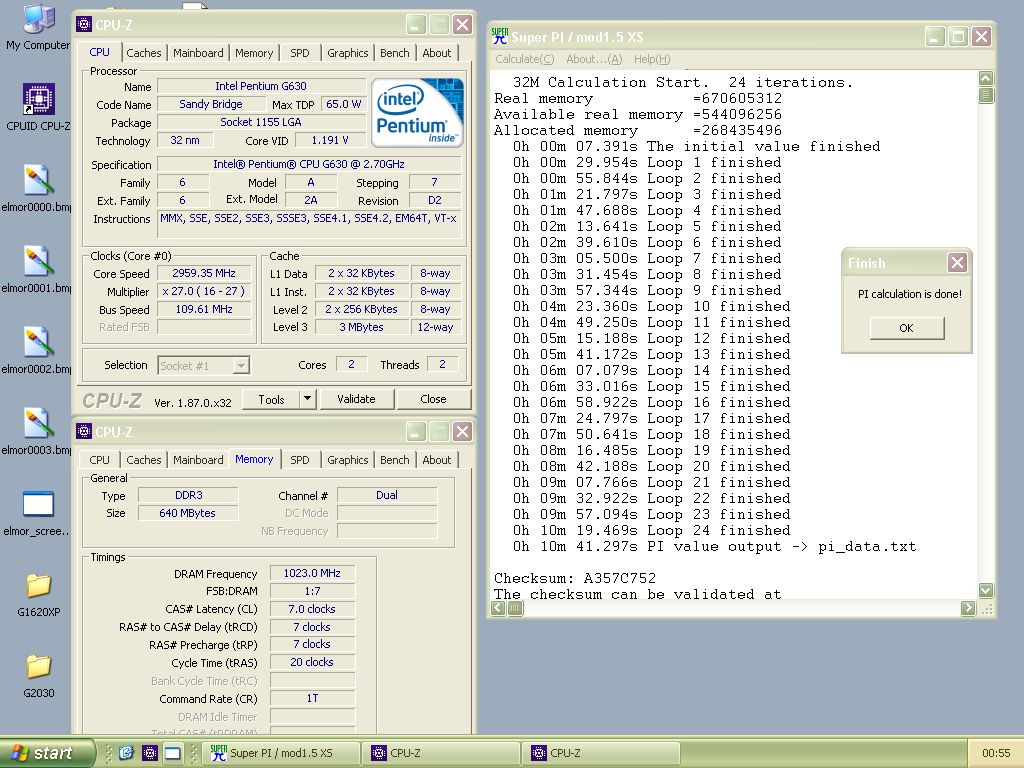Open Graphics tab in top CPU-Z window
The height and width of the screenshot is (768, 1024).
click(347, 53)
